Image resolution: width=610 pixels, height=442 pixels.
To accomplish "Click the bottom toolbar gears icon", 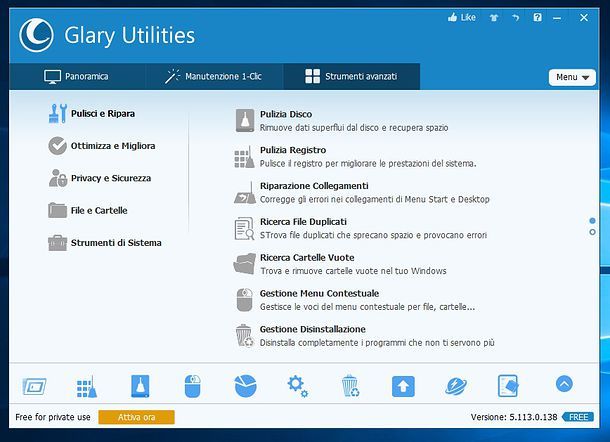I will (x=298, y=386).
